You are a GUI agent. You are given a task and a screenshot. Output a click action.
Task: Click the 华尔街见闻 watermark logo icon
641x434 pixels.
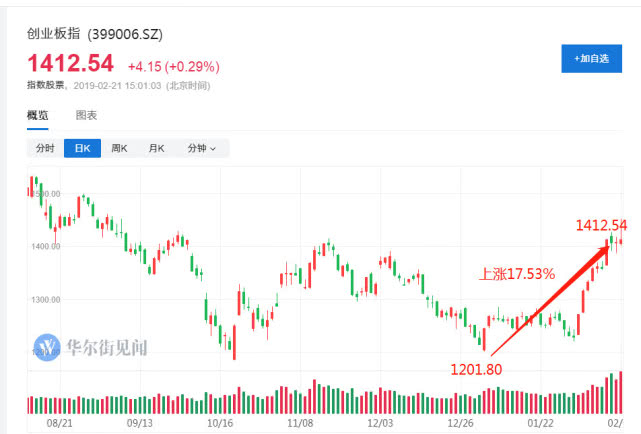[x=48, y=347]
